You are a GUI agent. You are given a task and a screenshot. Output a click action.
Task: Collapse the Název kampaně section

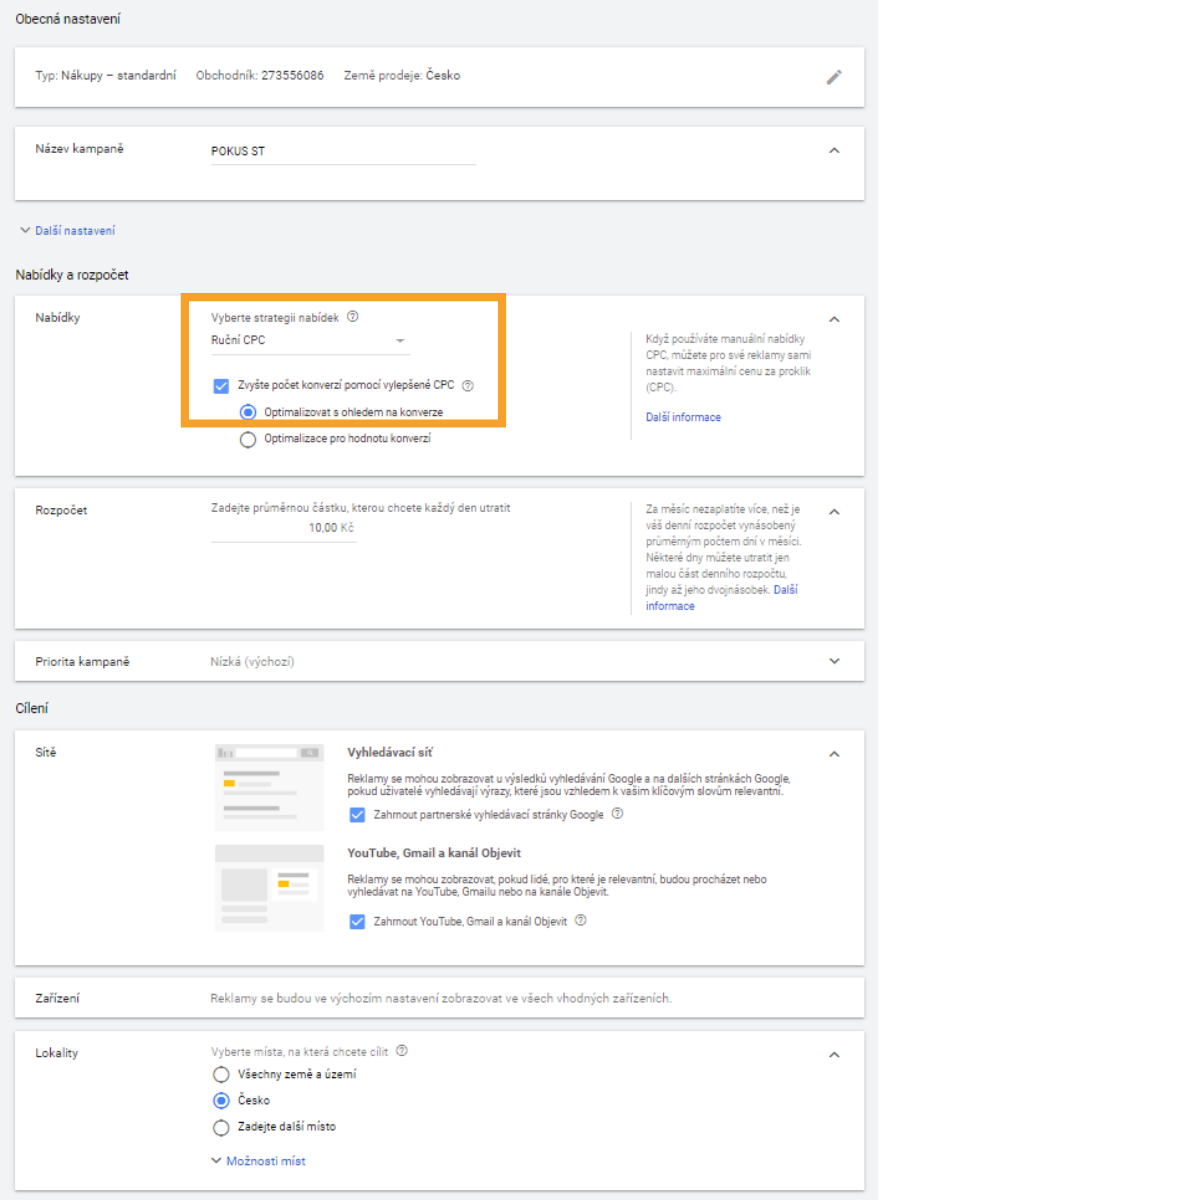coord(834,150)
